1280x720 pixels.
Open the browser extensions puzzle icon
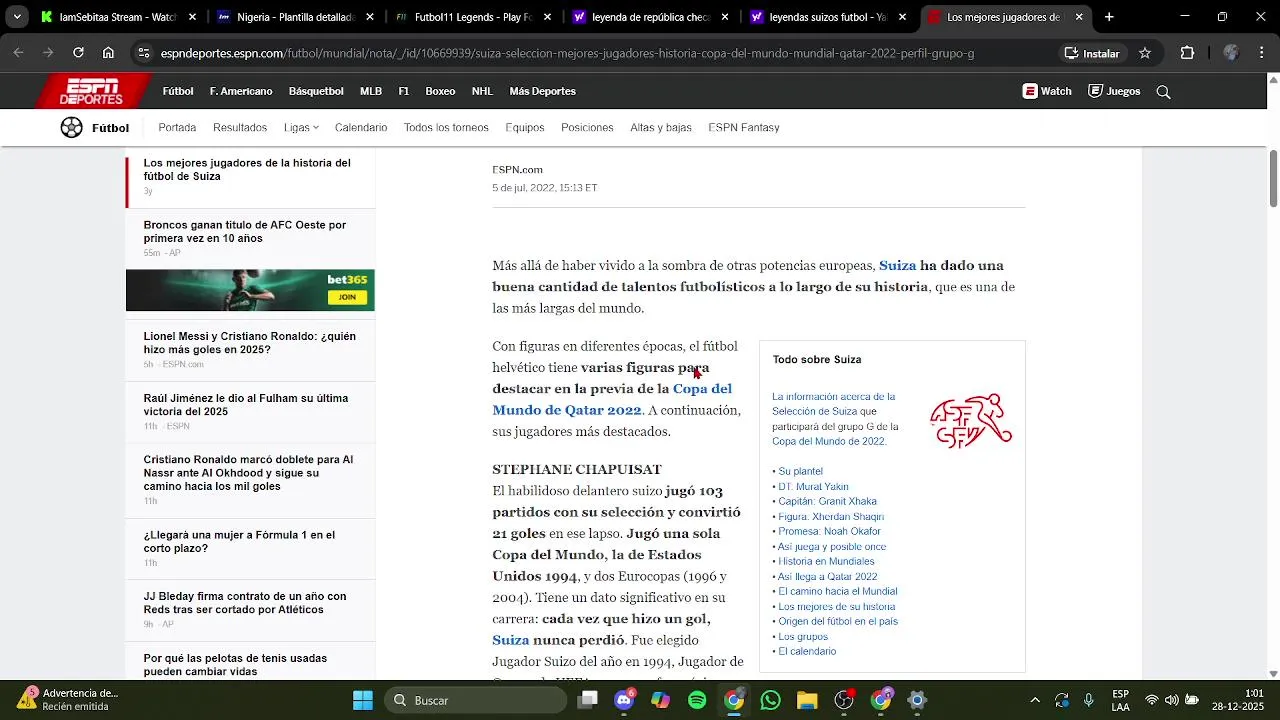click(1187, 53)
